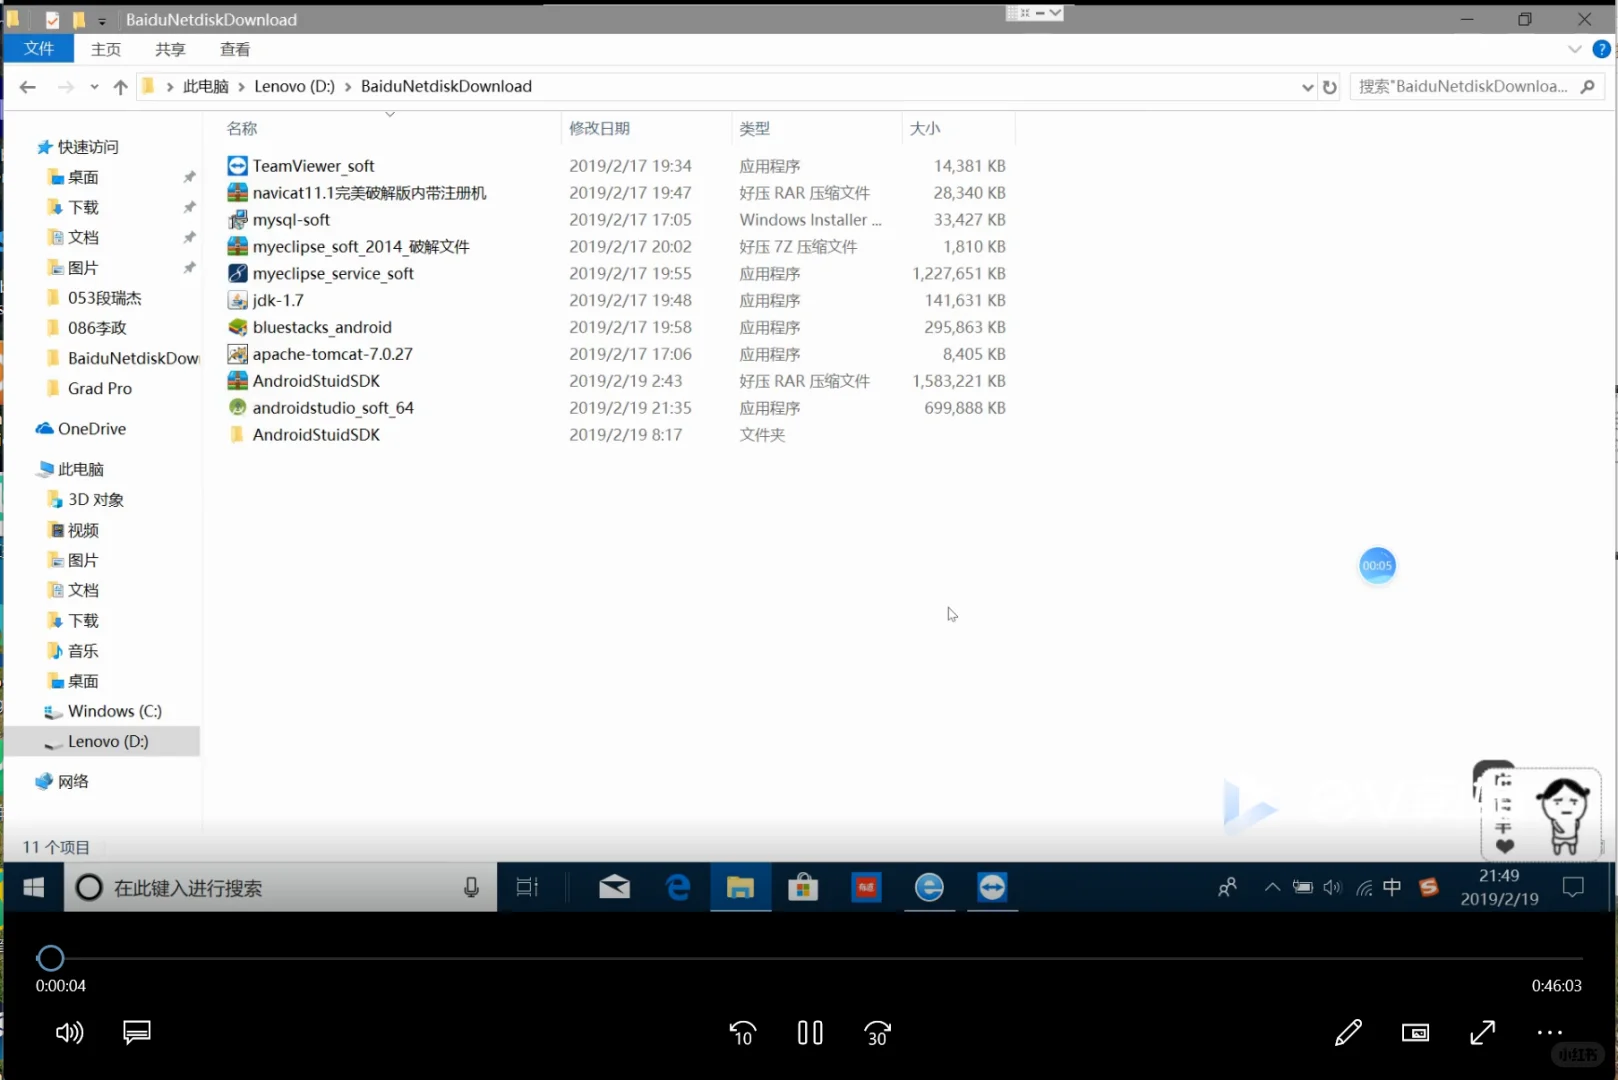Open the address bar history dropdown

[x=1307, y=87]
